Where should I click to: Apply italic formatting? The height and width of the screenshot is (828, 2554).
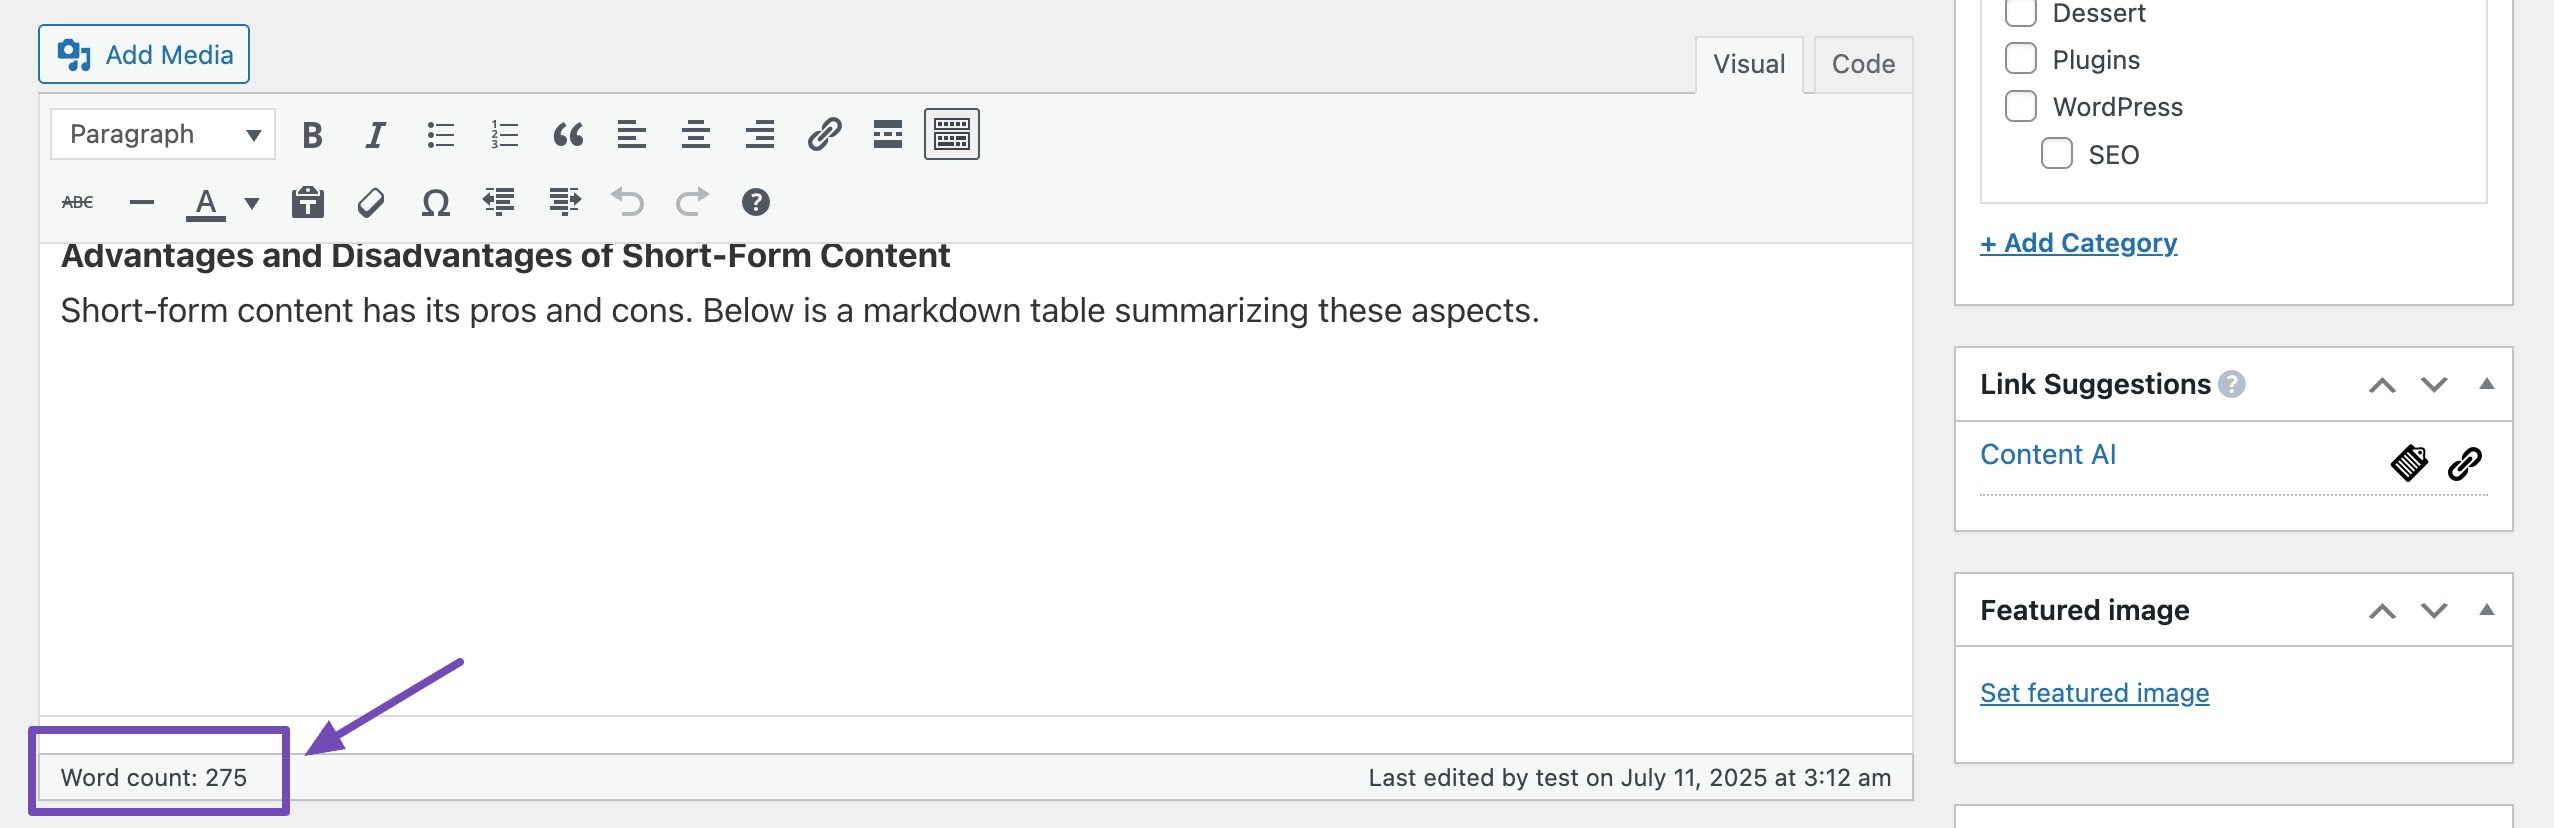click(375, 135)
